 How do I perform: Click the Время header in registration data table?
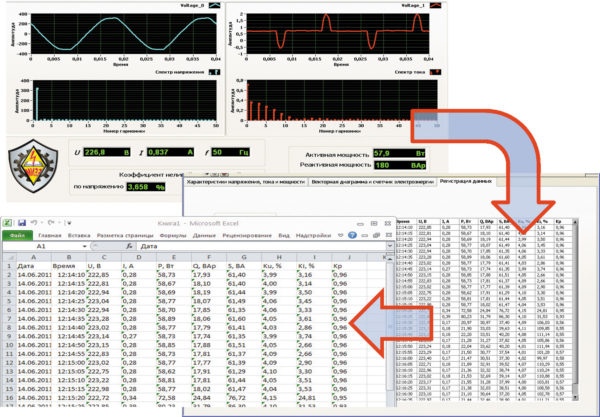point(404,221)
